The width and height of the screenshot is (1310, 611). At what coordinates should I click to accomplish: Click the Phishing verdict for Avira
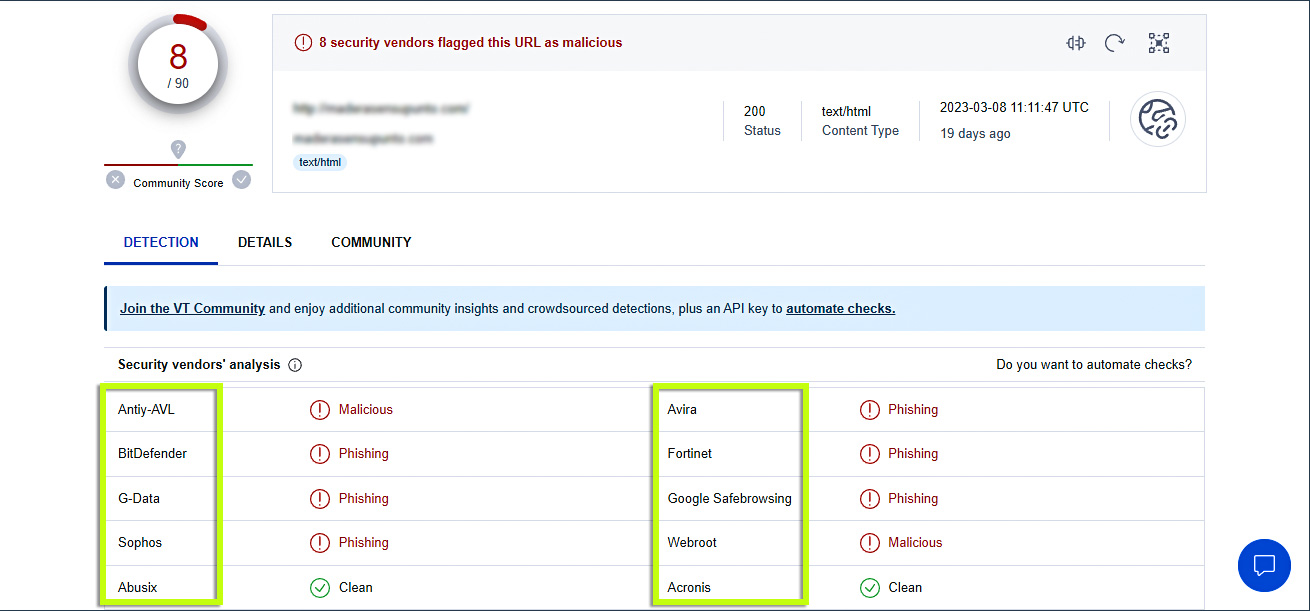pyautogui.click(x=913, y=409)
